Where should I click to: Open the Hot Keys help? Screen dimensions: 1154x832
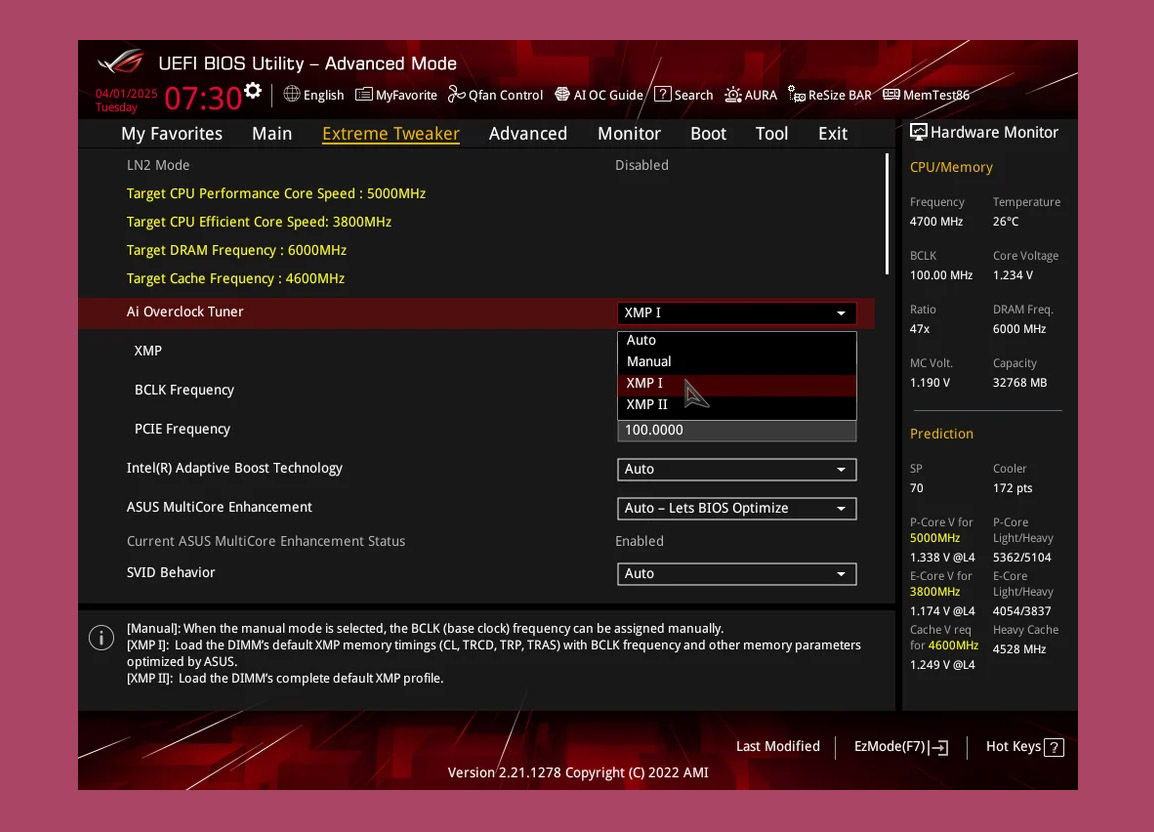coord(1024,747)
